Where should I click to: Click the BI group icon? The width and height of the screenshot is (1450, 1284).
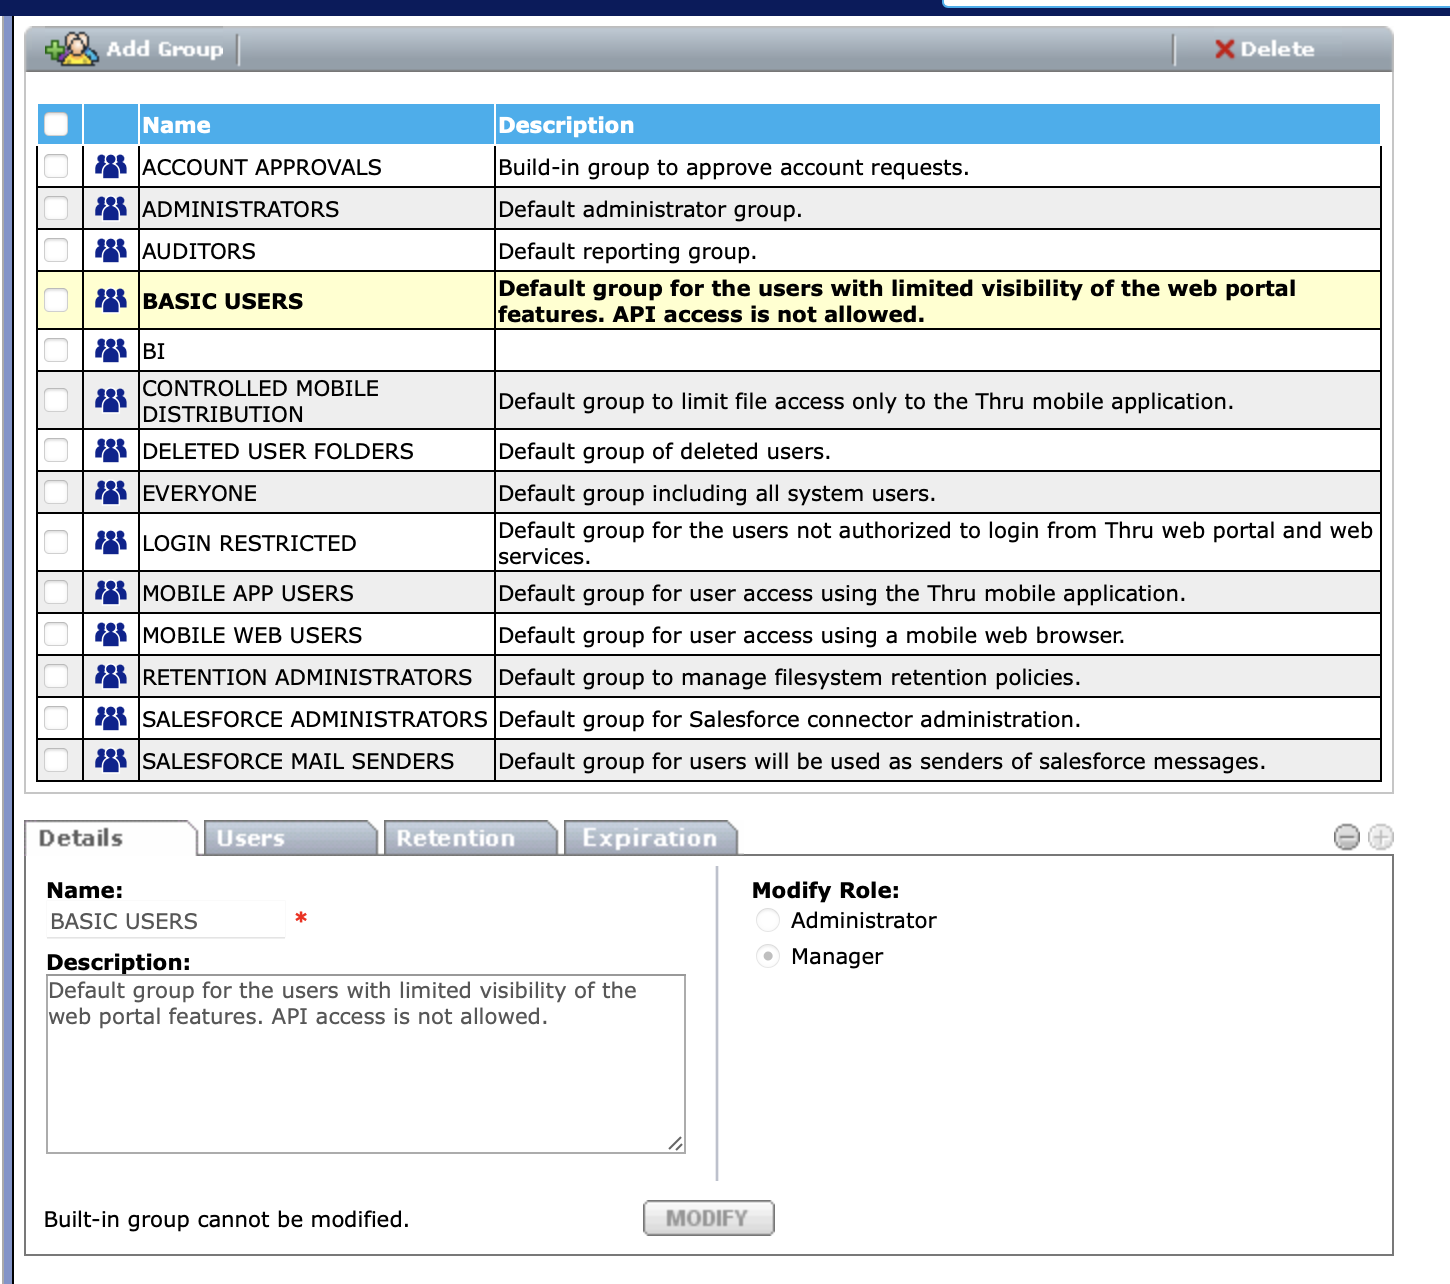pos(111,350)
